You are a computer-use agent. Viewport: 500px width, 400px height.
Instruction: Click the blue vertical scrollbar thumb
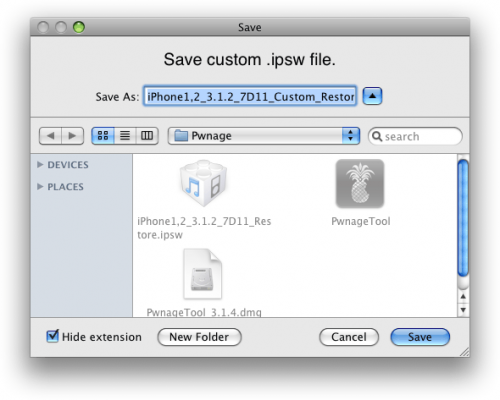(x=463, y=218)
